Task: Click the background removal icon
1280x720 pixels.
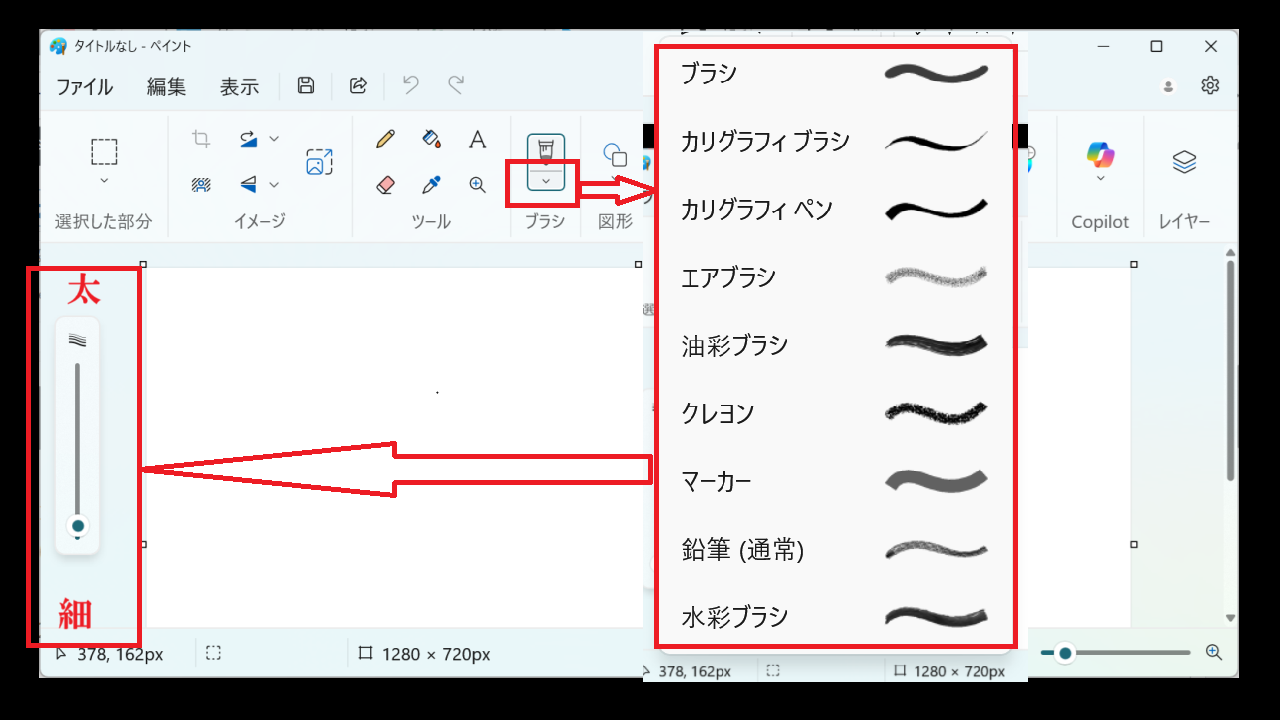Action: coord(201,185)
